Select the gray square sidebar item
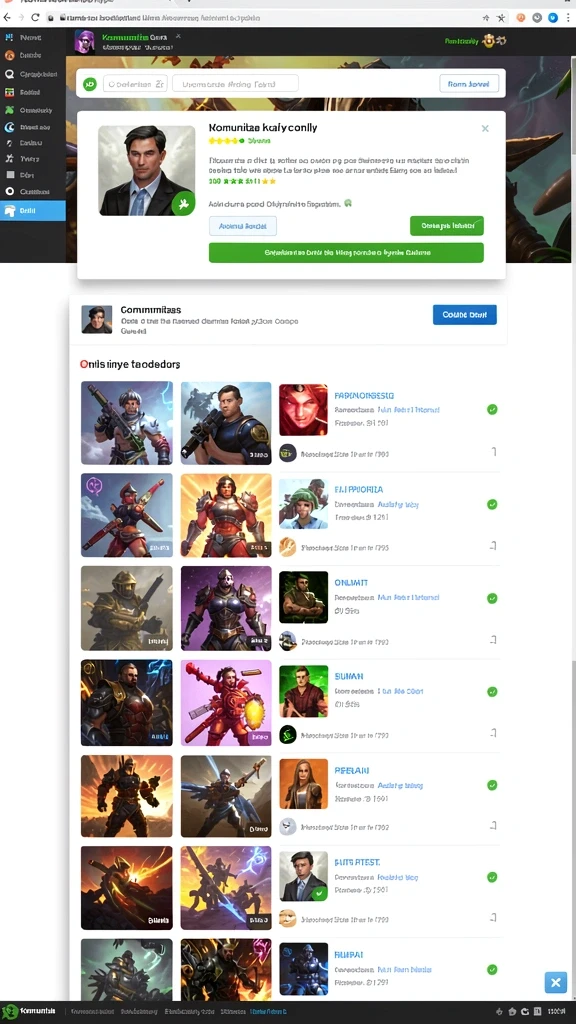Screen dimensions: 576x1024 coord(10,175)
